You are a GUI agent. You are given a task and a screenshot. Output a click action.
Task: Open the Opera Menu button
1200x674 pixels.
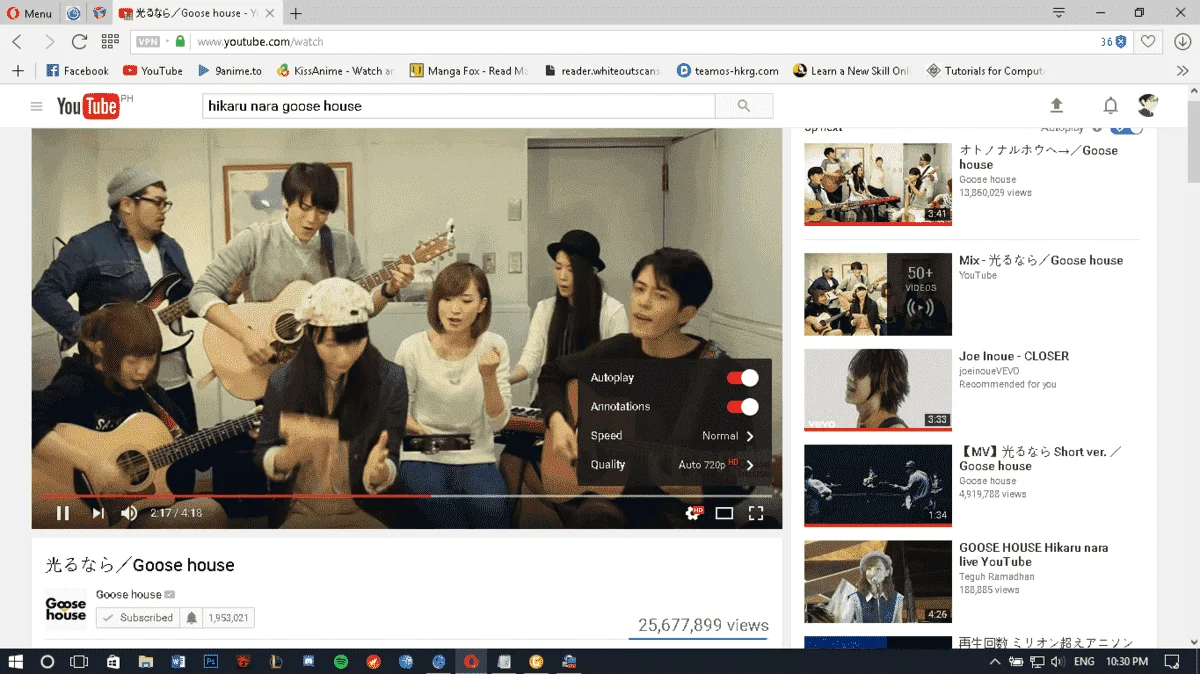coord(30,13)
